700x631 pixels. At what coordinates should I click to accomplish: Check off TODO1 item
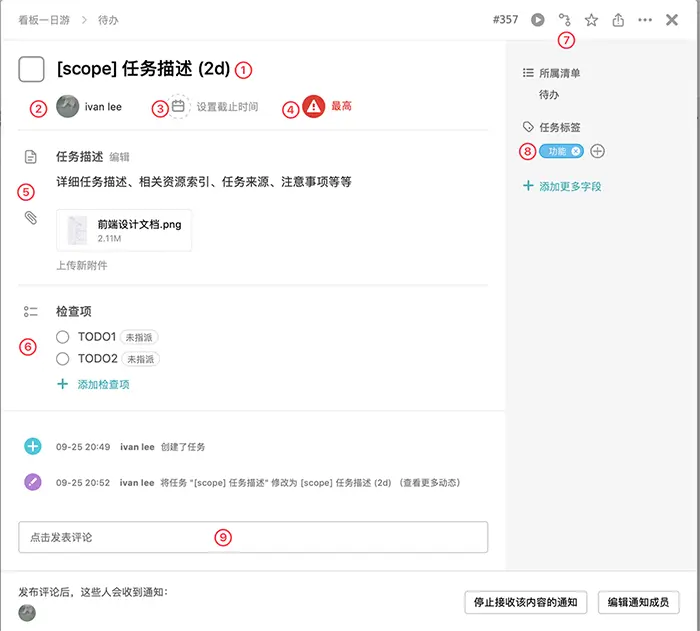[62, 337]
